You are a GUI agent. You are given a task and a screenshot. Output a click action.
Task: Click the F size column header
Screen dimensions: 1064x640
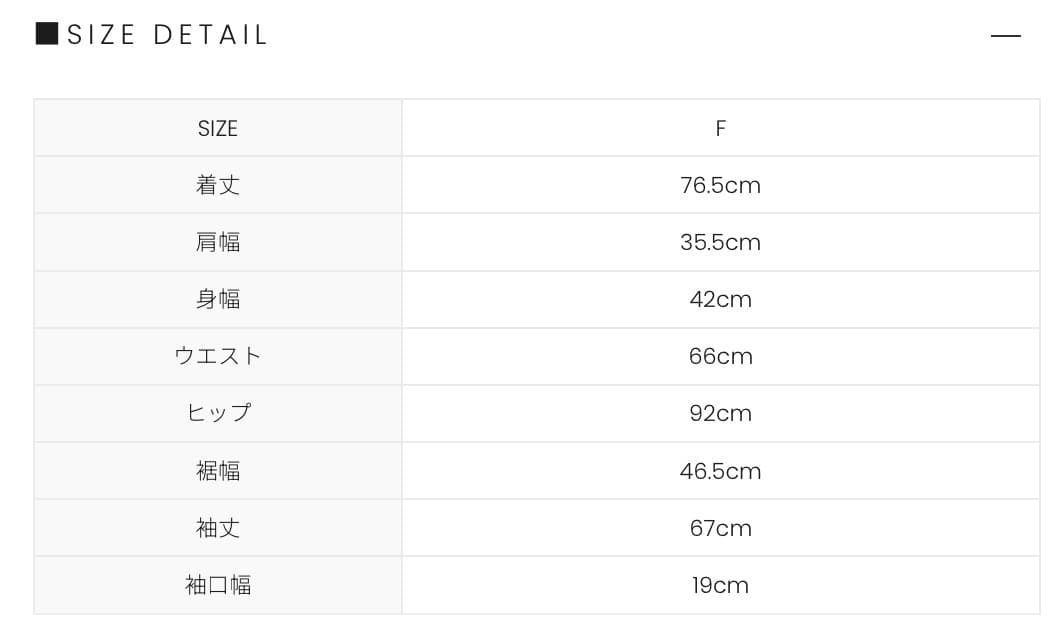[x=720, y=129]
